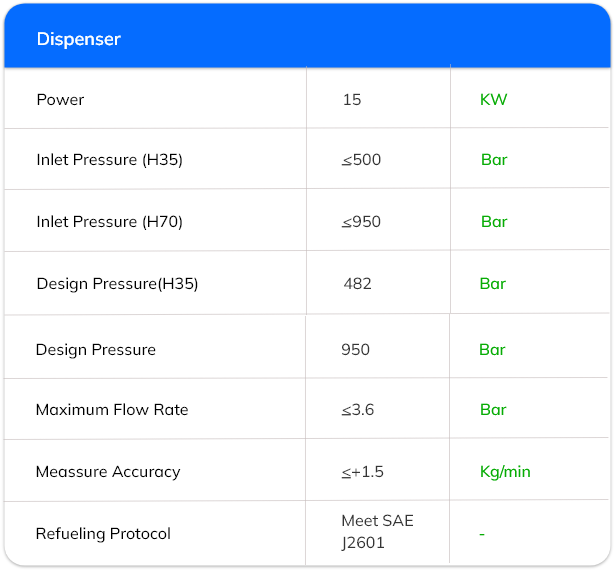Select the green KW unit
615x571 pixels.
[493, 100]
